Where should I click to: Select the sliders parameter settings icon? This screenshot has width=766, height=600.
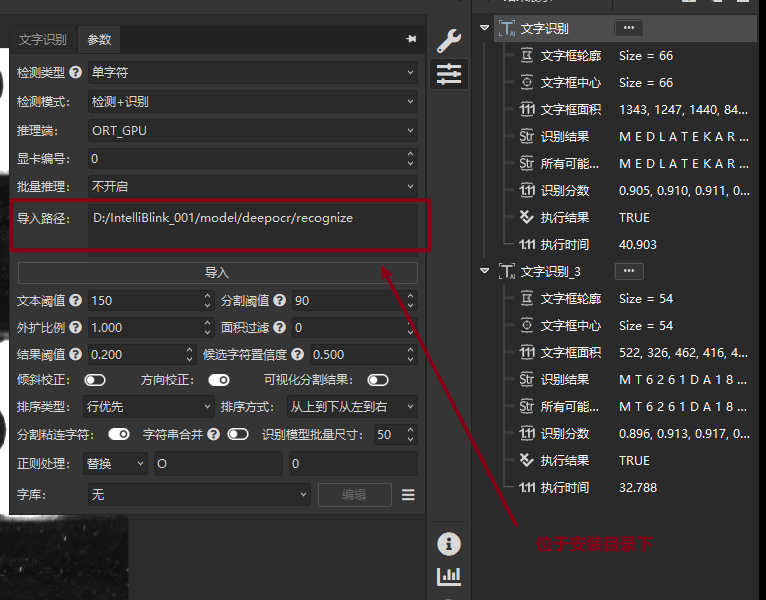pos(449,73)
